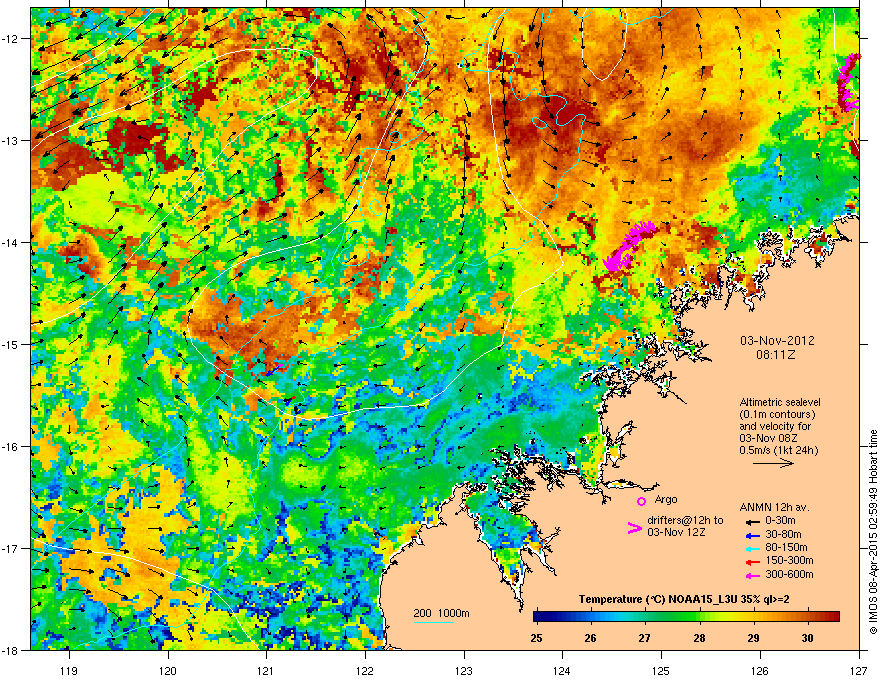Click the '150-300m' depth label
This screenshot has height=680, width=880.
tap(789, 561)
